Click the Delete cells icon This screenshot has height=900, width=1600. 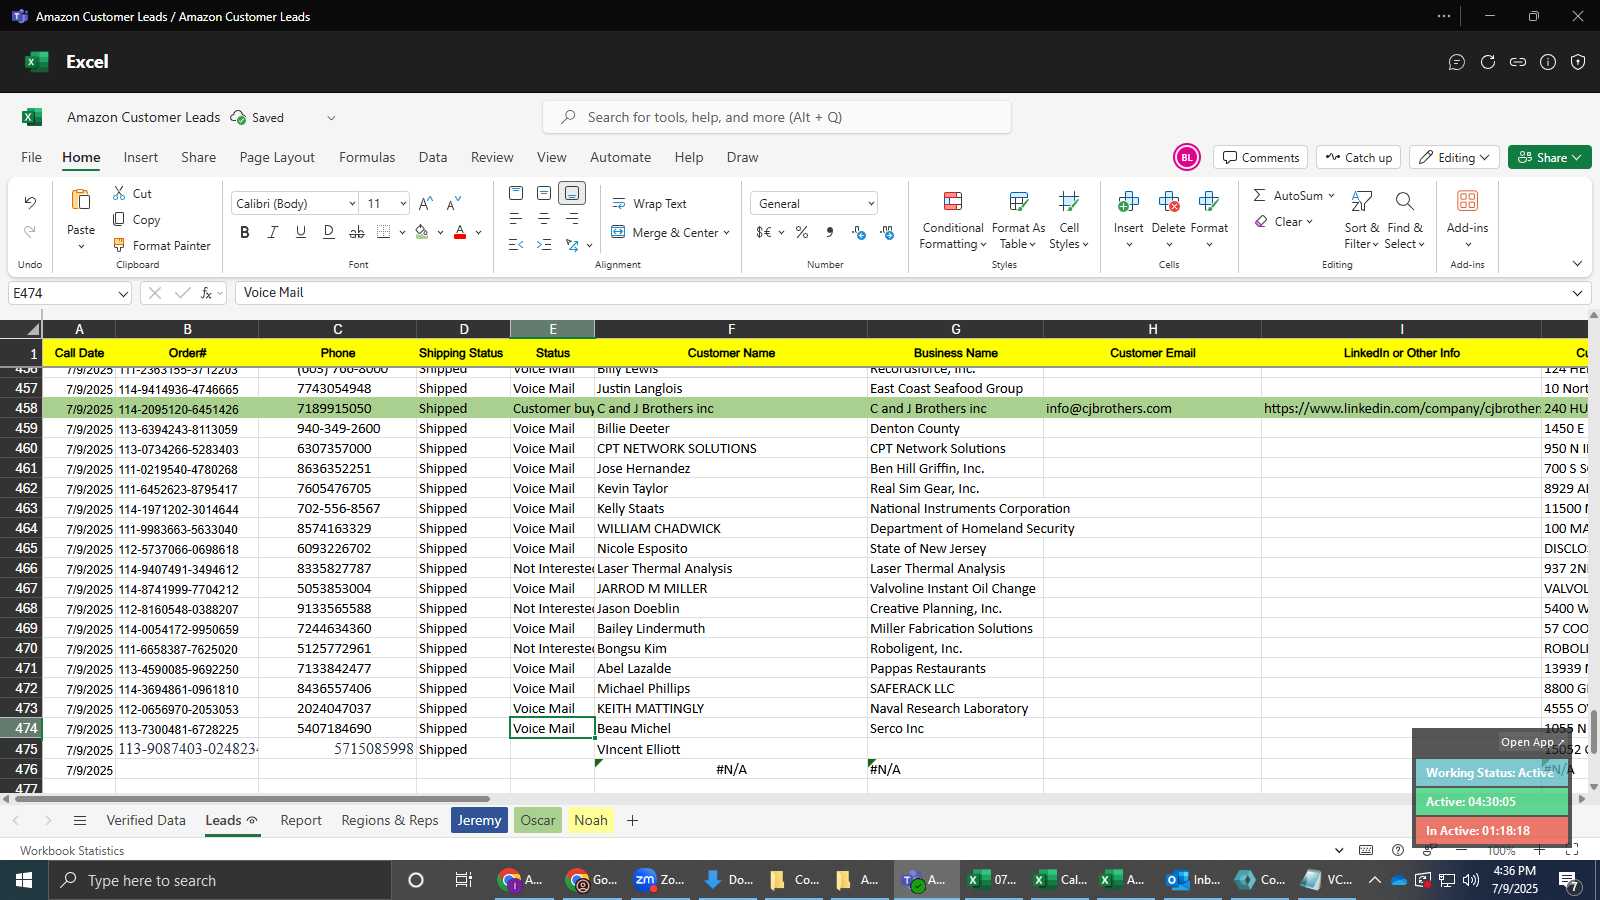(x=1168, y=202)
